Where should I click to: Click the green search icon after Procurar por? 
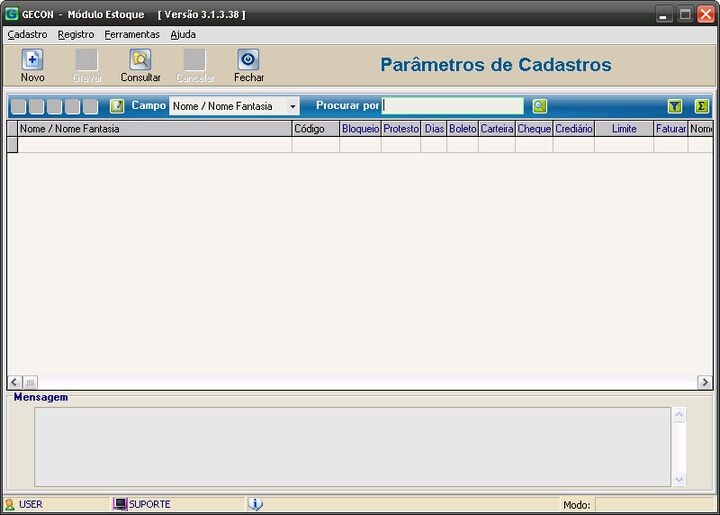click(x=540, y=106)
